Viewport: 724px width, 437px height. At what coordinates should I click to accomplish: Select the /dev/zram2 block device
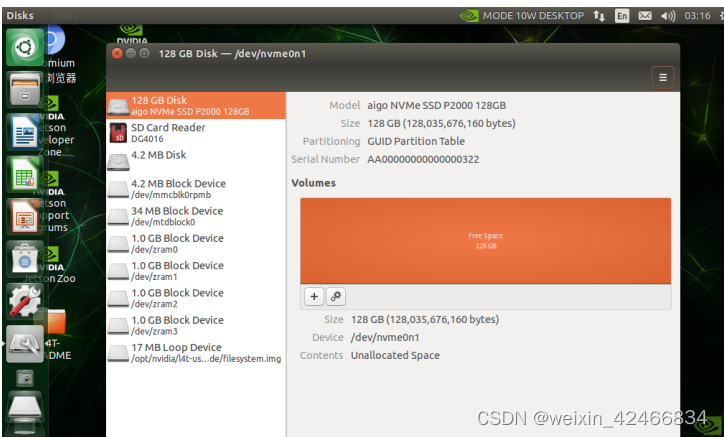pos(196,297)
